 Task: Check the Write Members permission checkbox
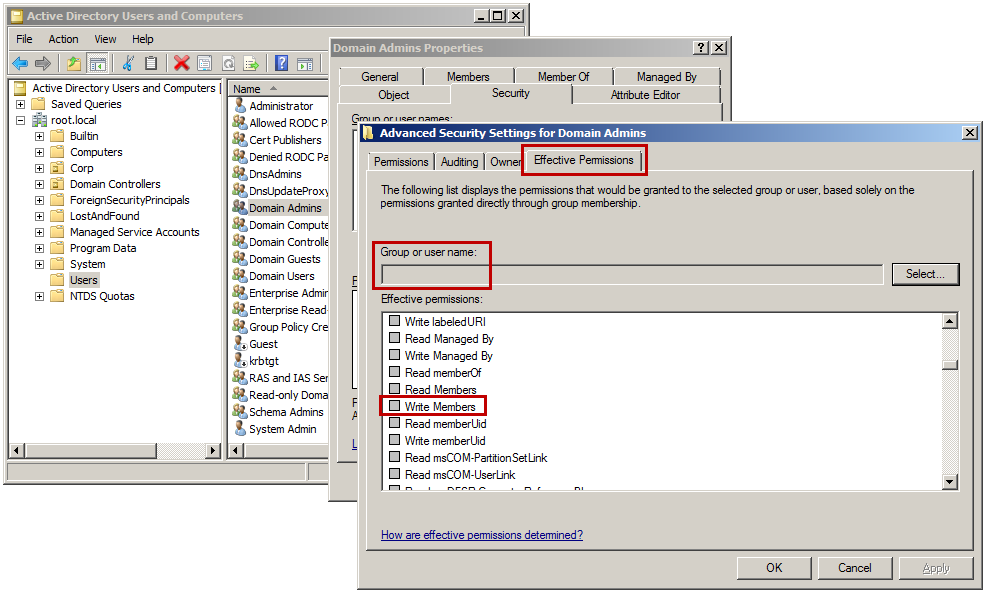coord(394,406)
